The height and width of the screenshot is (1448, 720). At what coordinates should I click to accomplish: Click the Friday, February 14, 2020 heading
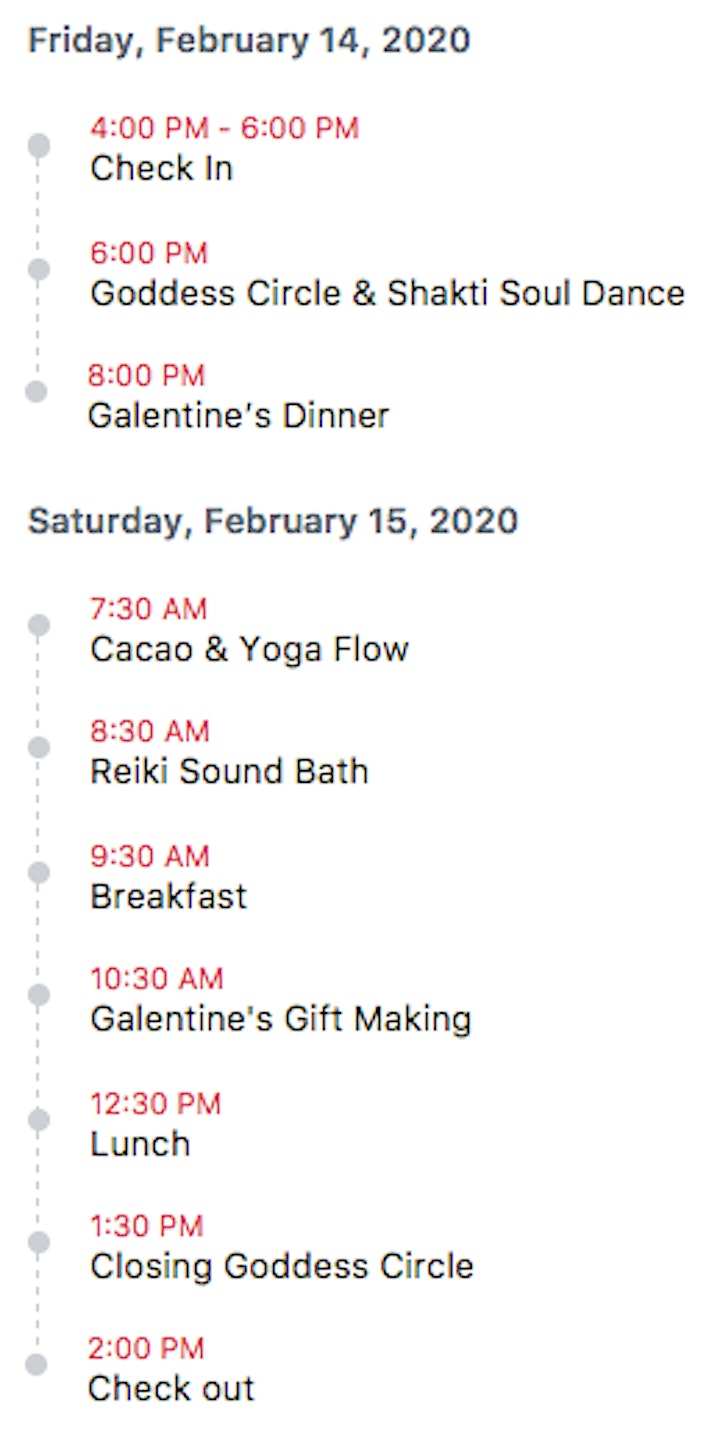pyautogui.click(x=249, y=41)
